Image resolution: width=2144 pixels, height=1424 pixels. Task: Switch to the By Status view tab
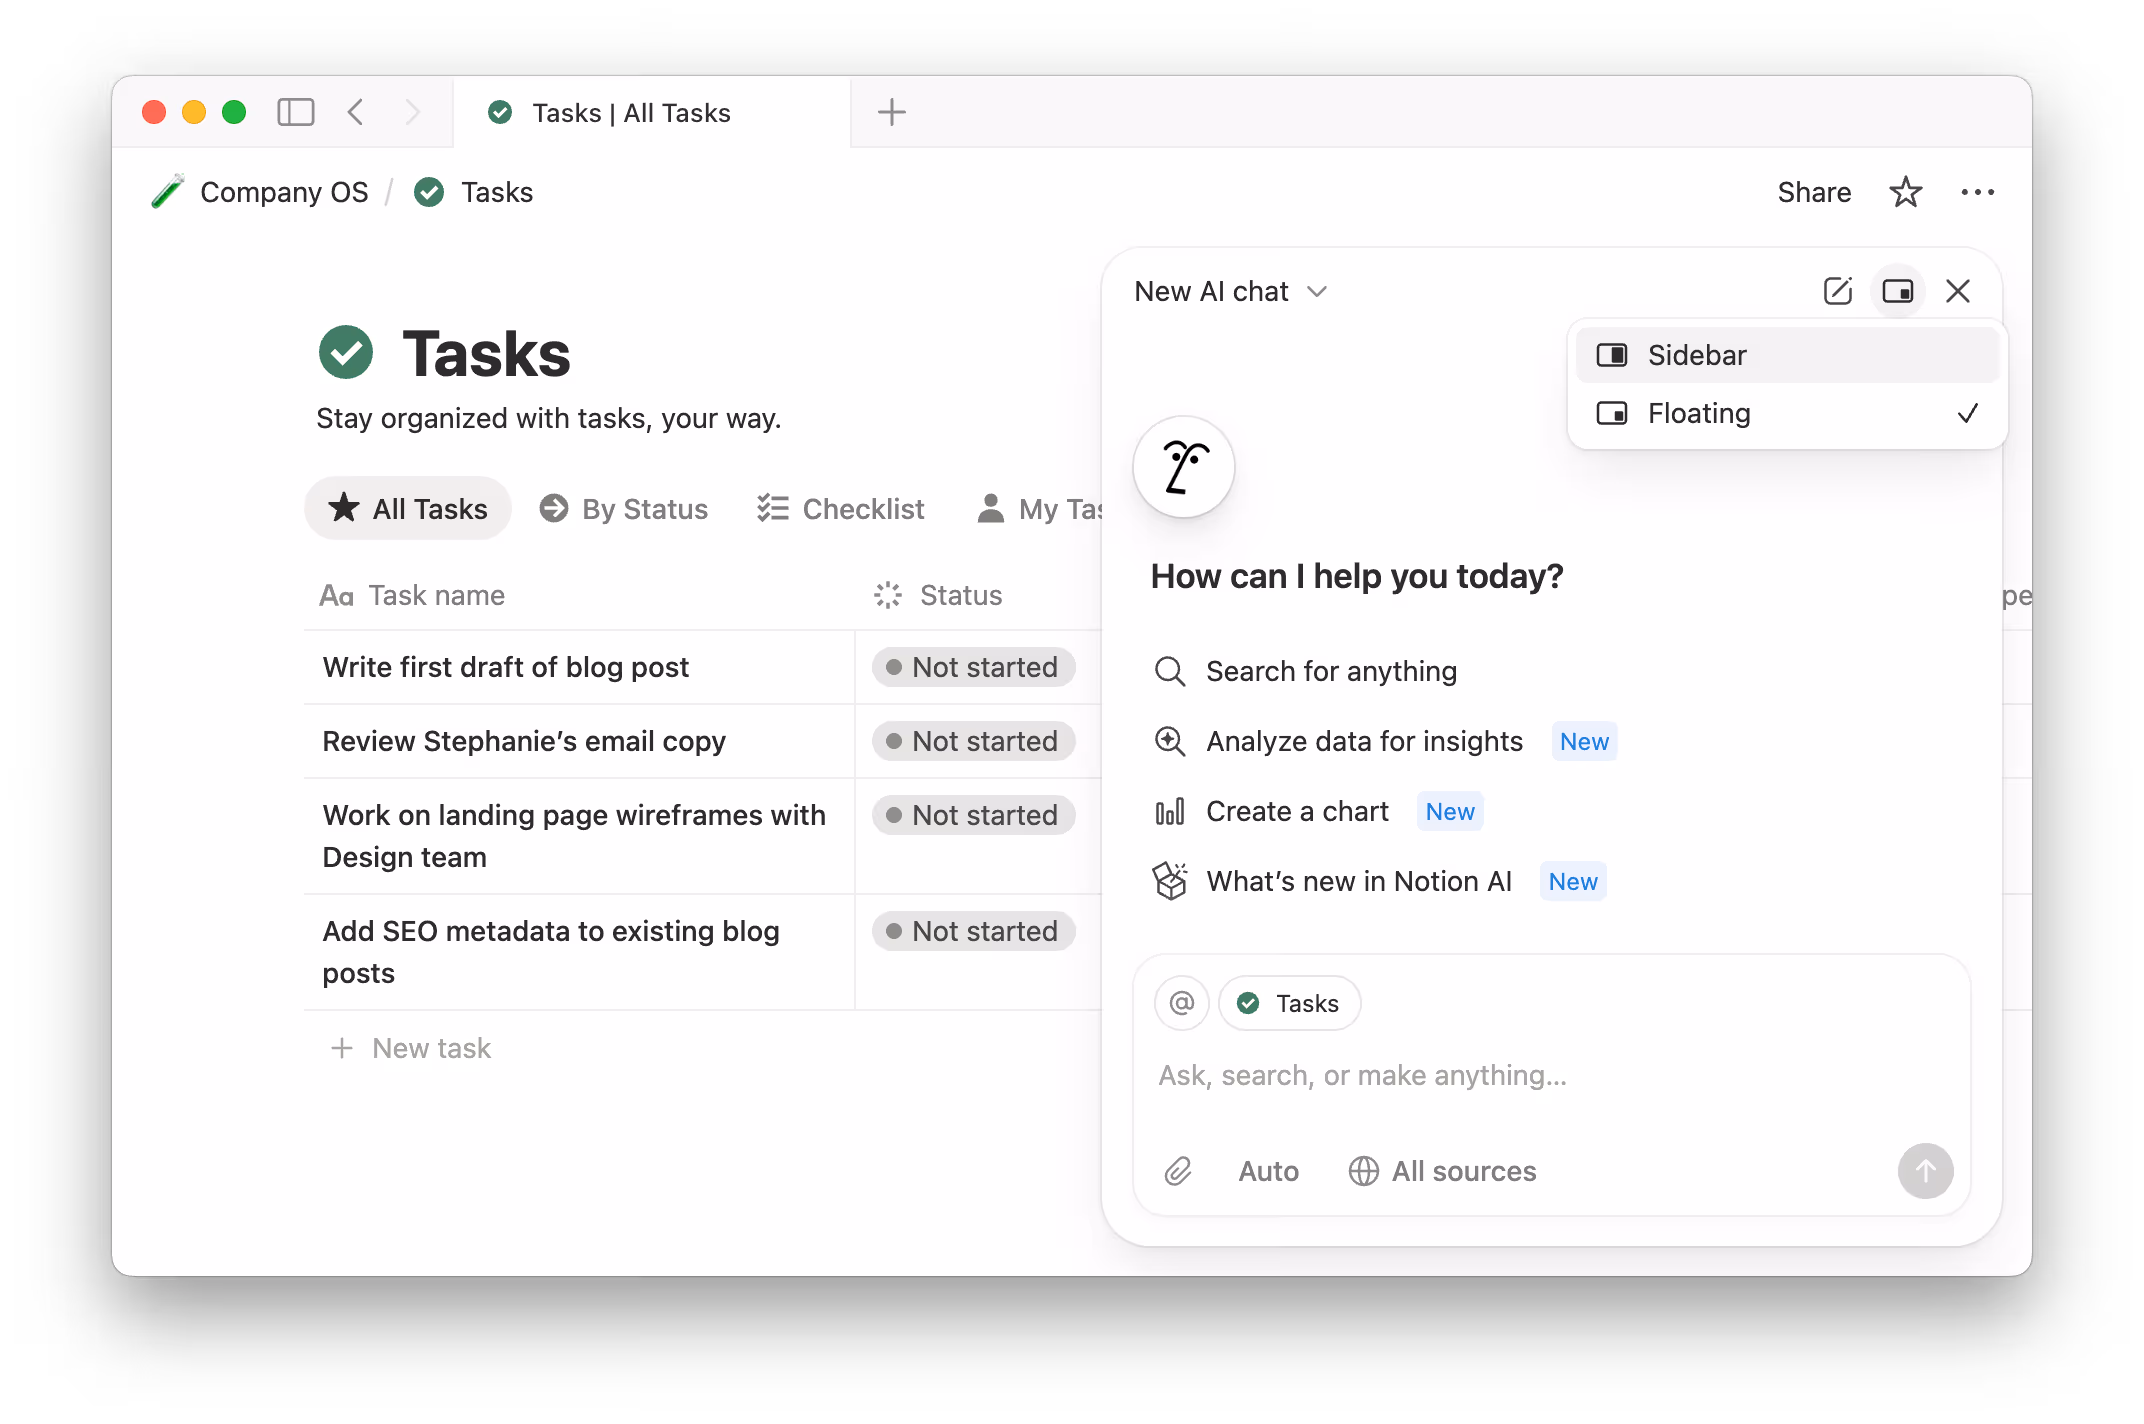tap(624, 509)
